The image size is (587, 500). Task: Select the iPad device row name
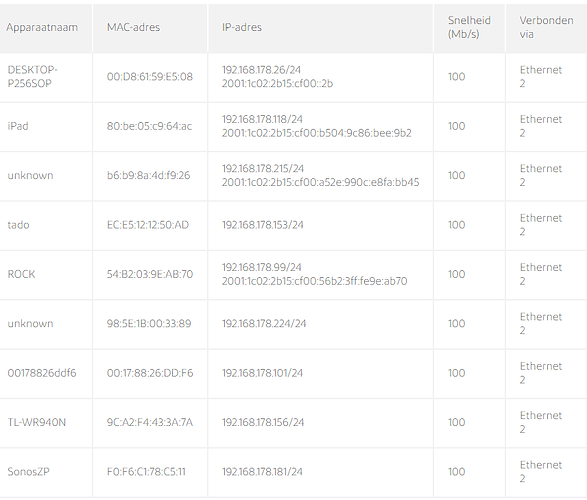coord(18,126)
